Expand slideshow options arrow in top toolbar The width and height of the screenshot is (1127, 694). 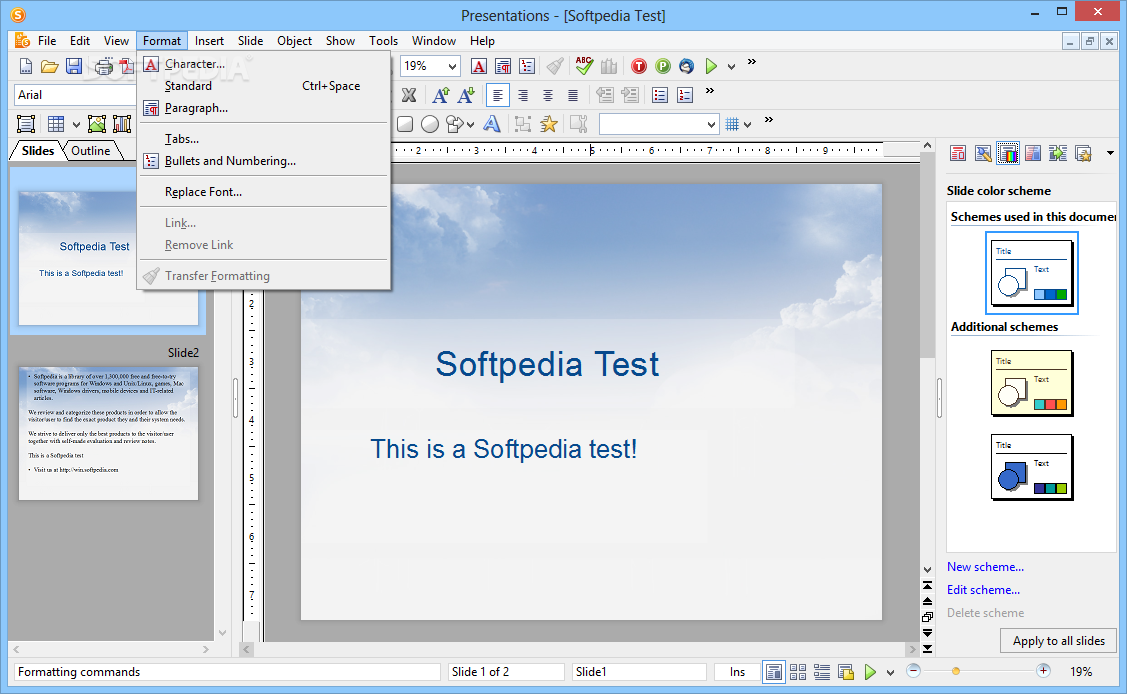pyautogui.click(x=731, y=67)
